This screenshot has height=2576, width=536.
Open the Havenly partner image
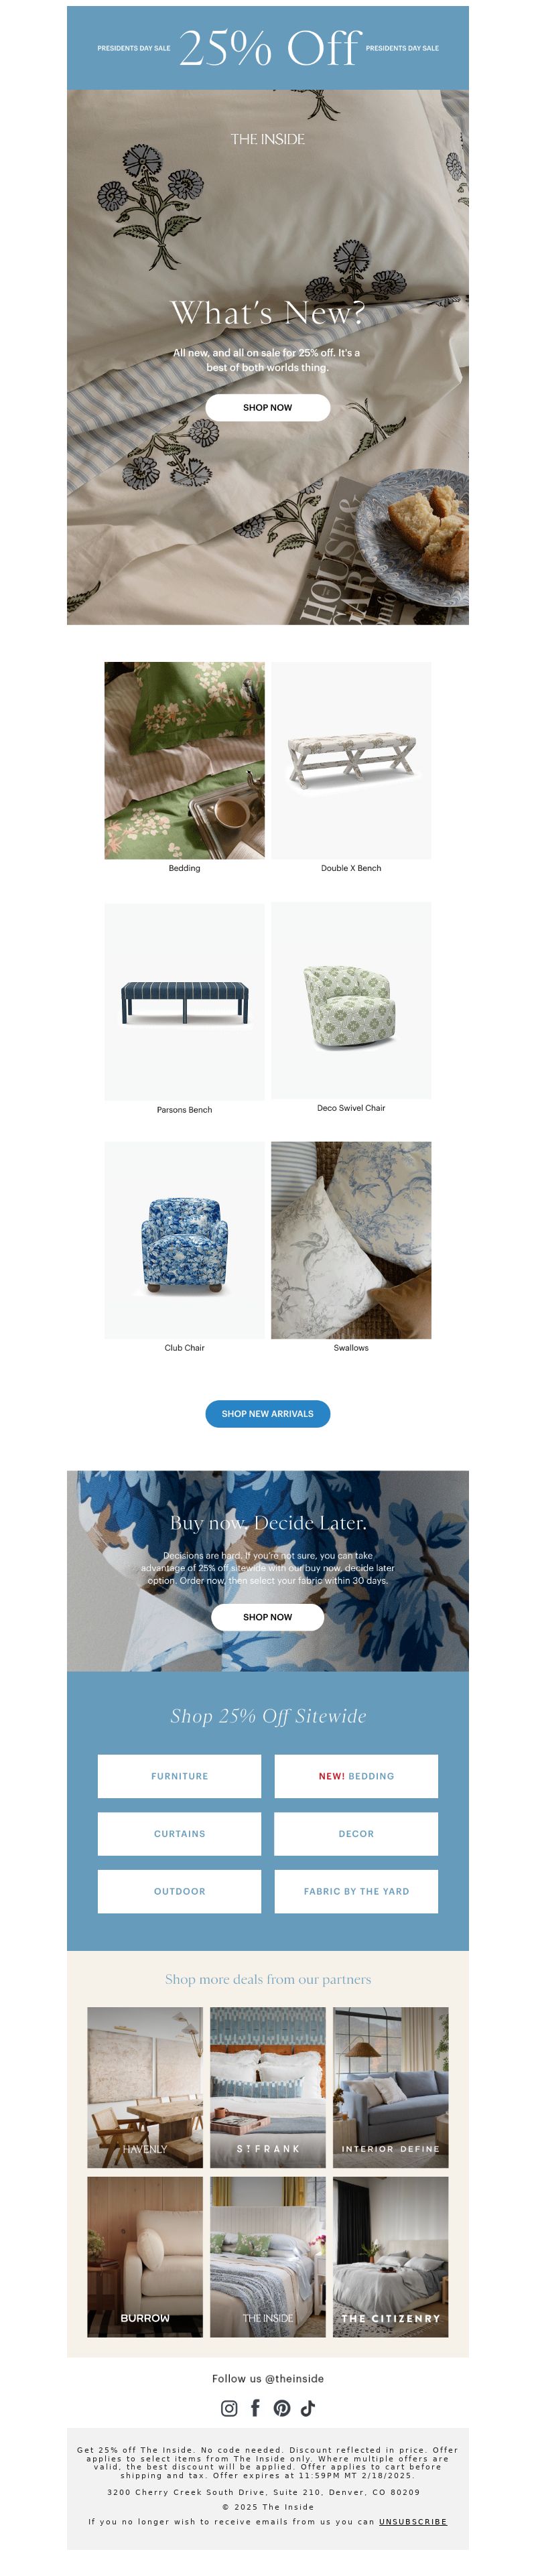[145, 2088]
